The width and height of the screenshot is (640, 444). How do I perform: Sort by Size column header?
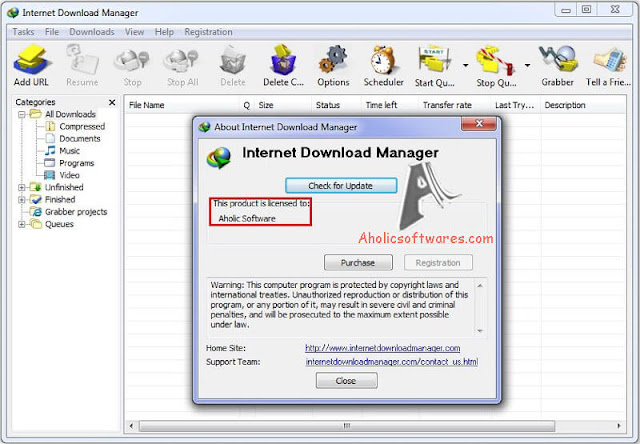point(283,105)
